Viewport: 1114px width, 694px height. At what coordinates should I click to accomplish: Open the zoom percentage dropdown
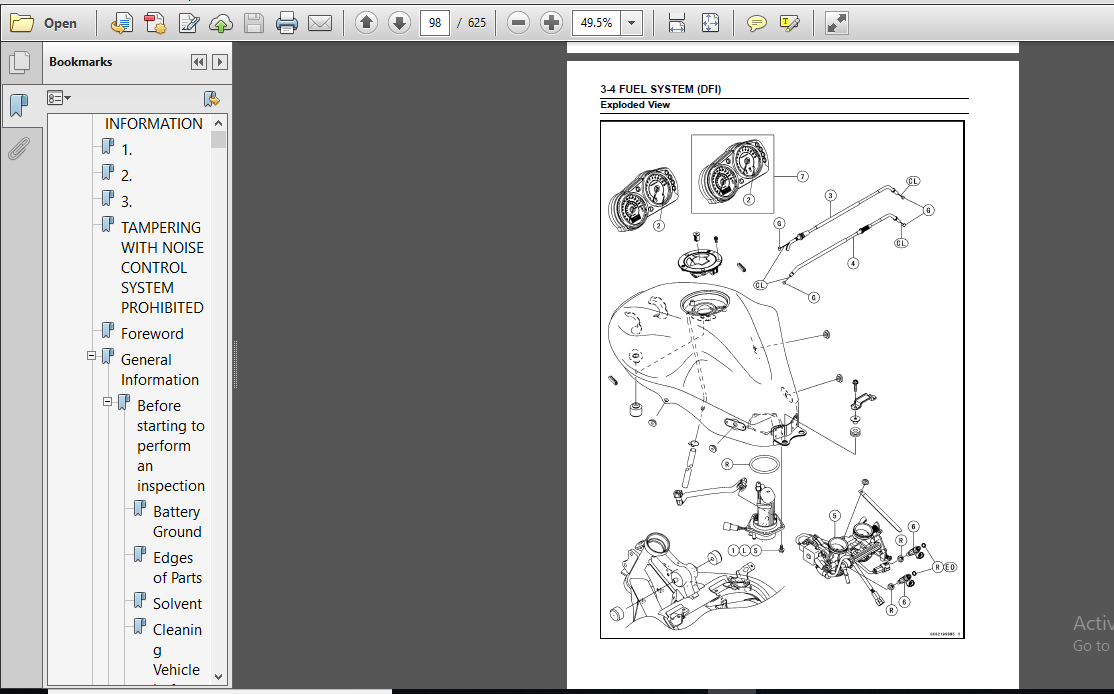[631, 23]
